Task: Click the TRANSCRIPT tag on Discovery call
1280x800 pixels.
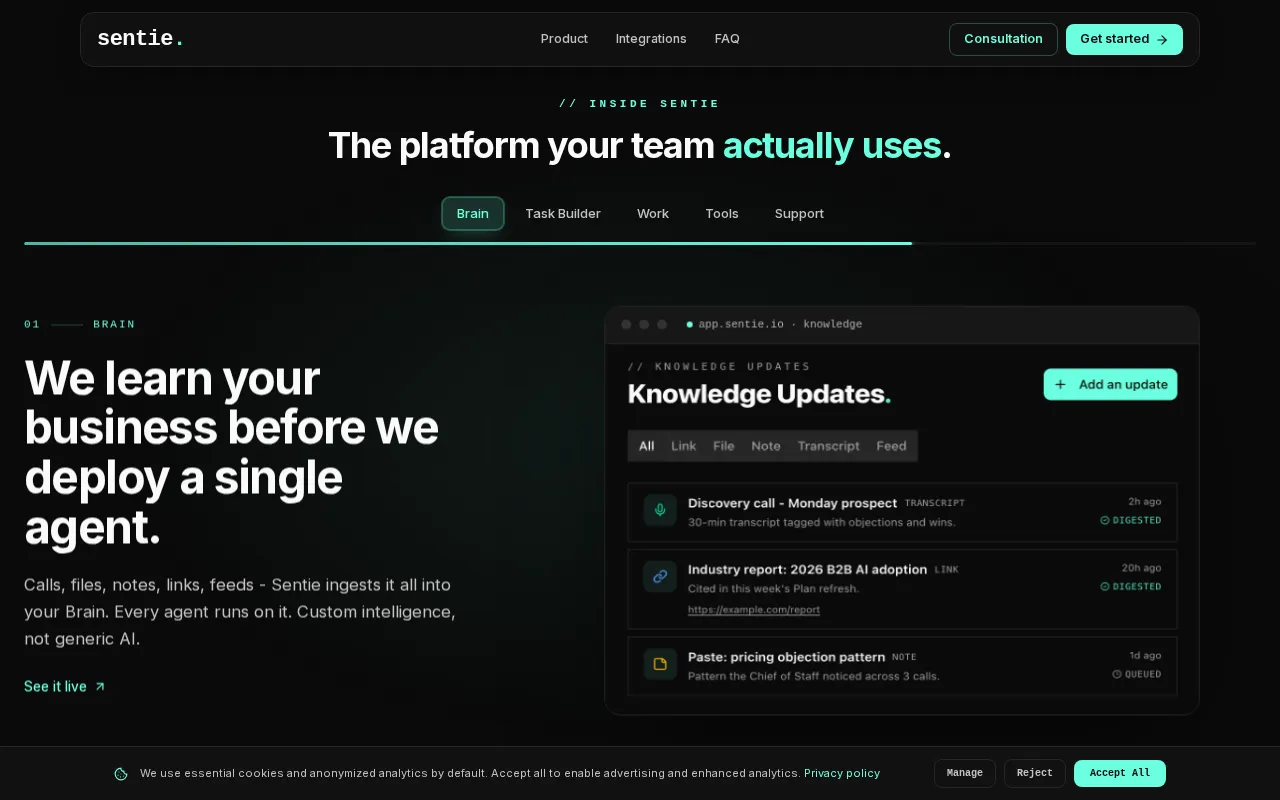Action: [x=935, y=503]
